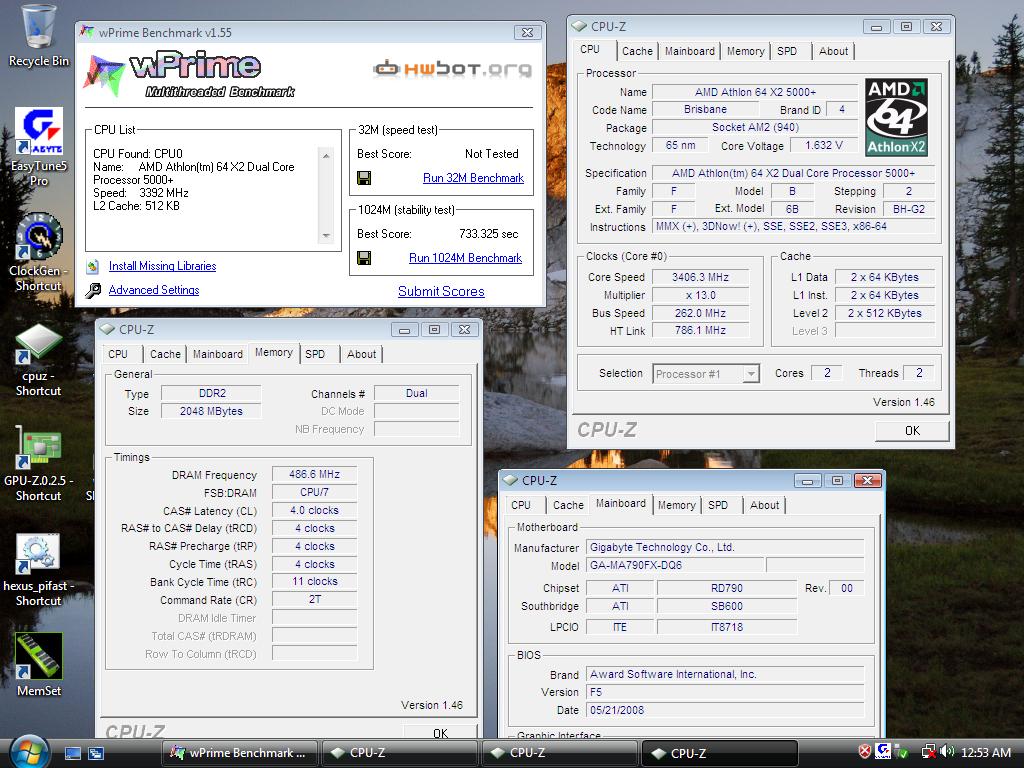The image size is (1024, 768).
Task: Click the Command Rate 2T value
Action: (x=315, y=599)
